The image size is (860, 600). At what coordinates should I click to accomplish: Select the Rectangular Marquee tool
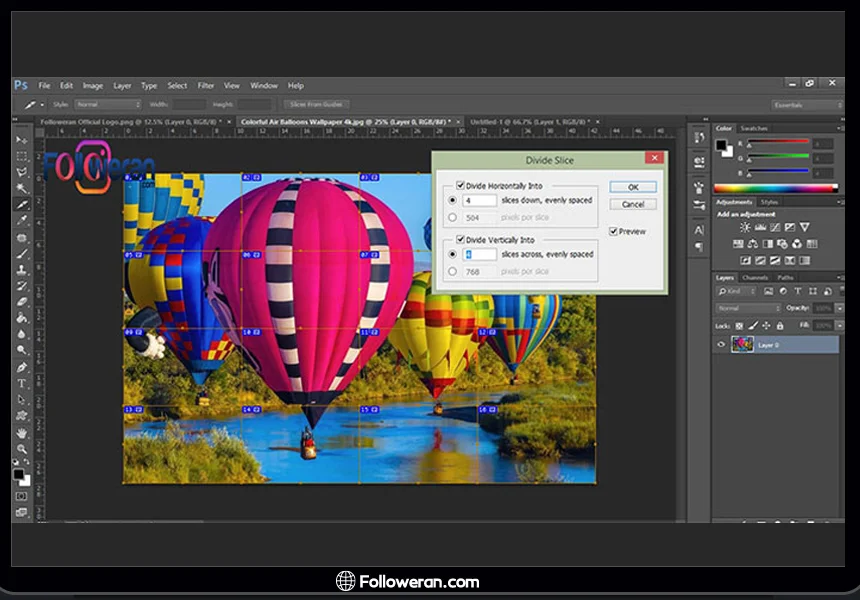tap(22, 156)
